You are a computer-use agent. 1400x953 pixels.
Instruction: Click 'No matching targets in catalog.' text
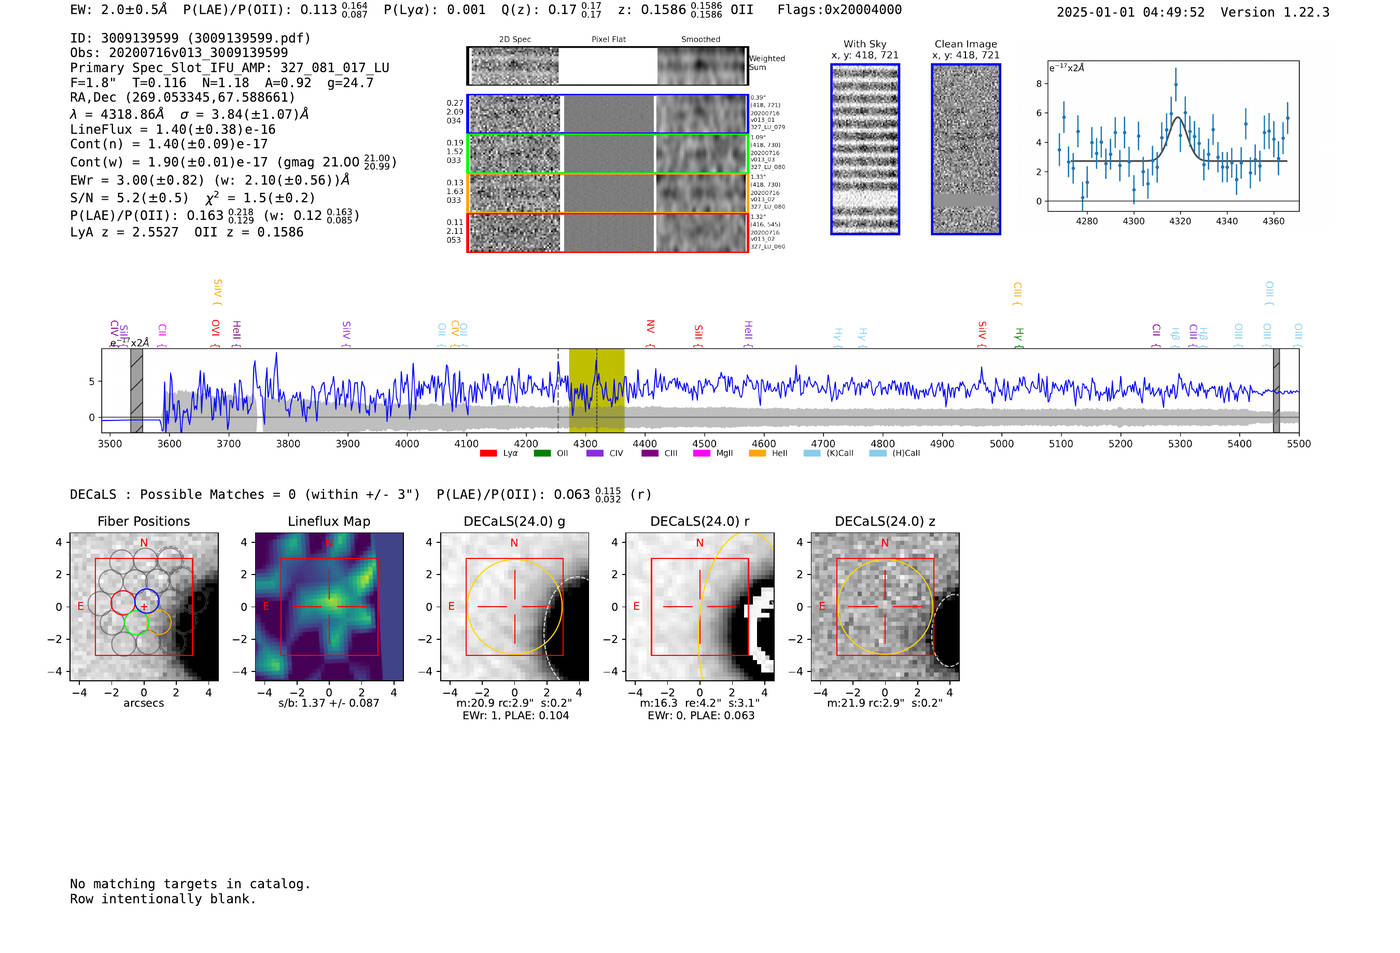click(x=190, y=884)
